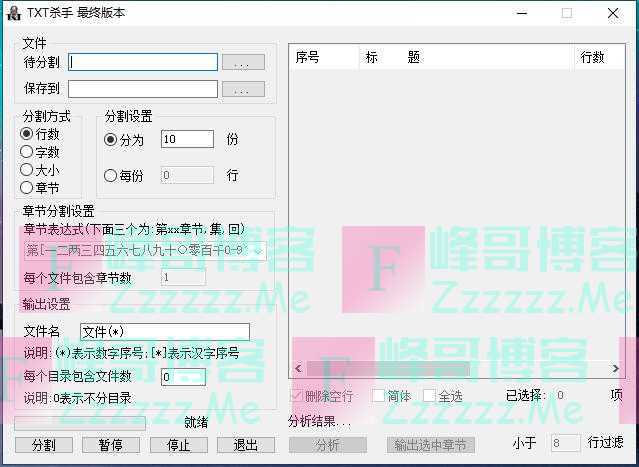This screenshot has width=639, height=467.
Task: Browse for the 保存到 destination folder
Action: pyautogui.click(x=242, y=90)
